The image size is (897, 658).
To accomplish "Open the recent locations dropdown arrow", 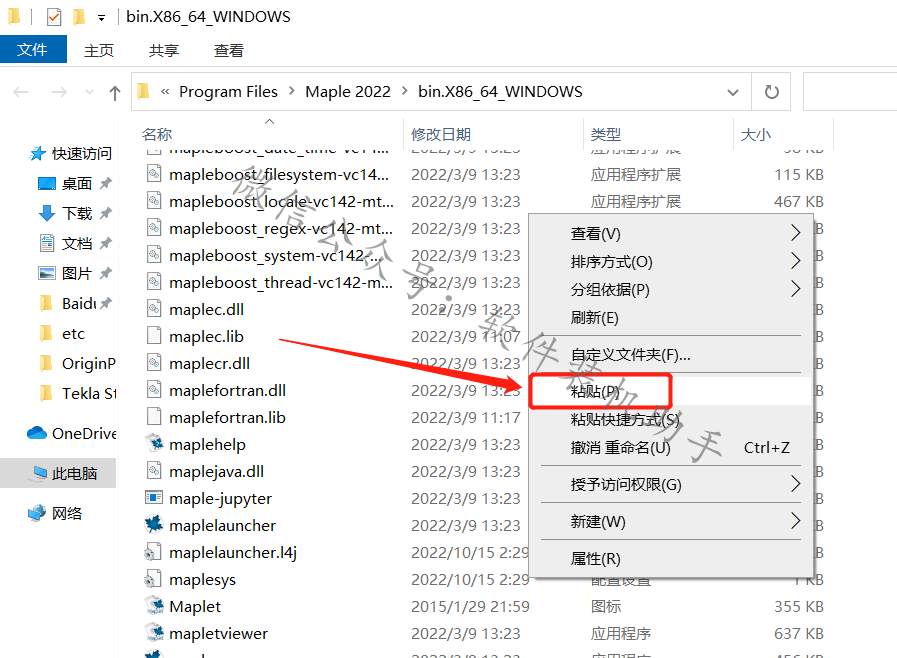I will tap(89, 92).
